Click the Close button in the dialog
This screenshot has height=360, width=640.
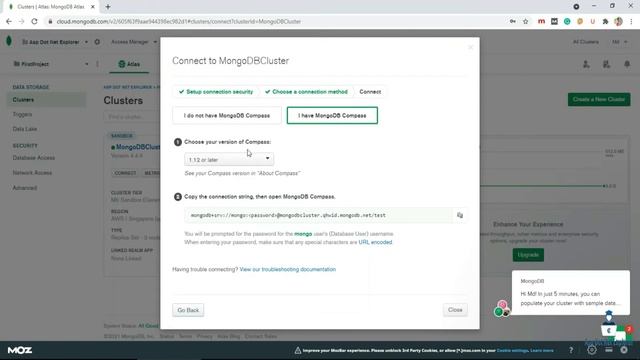tap(455, 310)
